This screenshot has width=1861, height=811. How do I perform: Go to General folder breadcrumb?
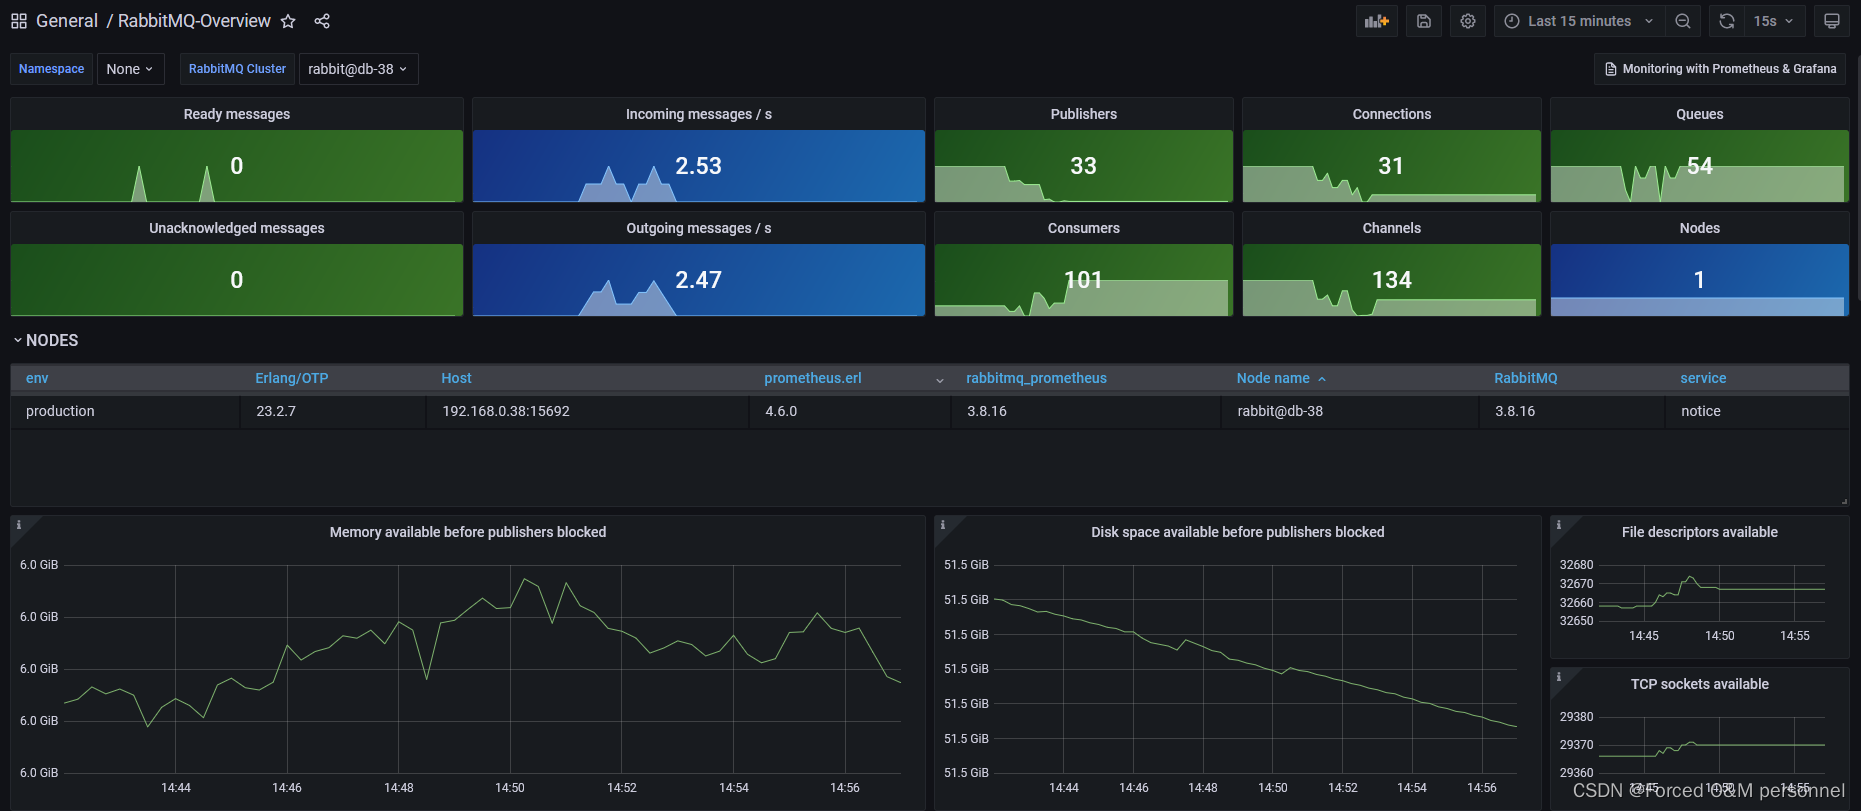[x=67, y=21]
